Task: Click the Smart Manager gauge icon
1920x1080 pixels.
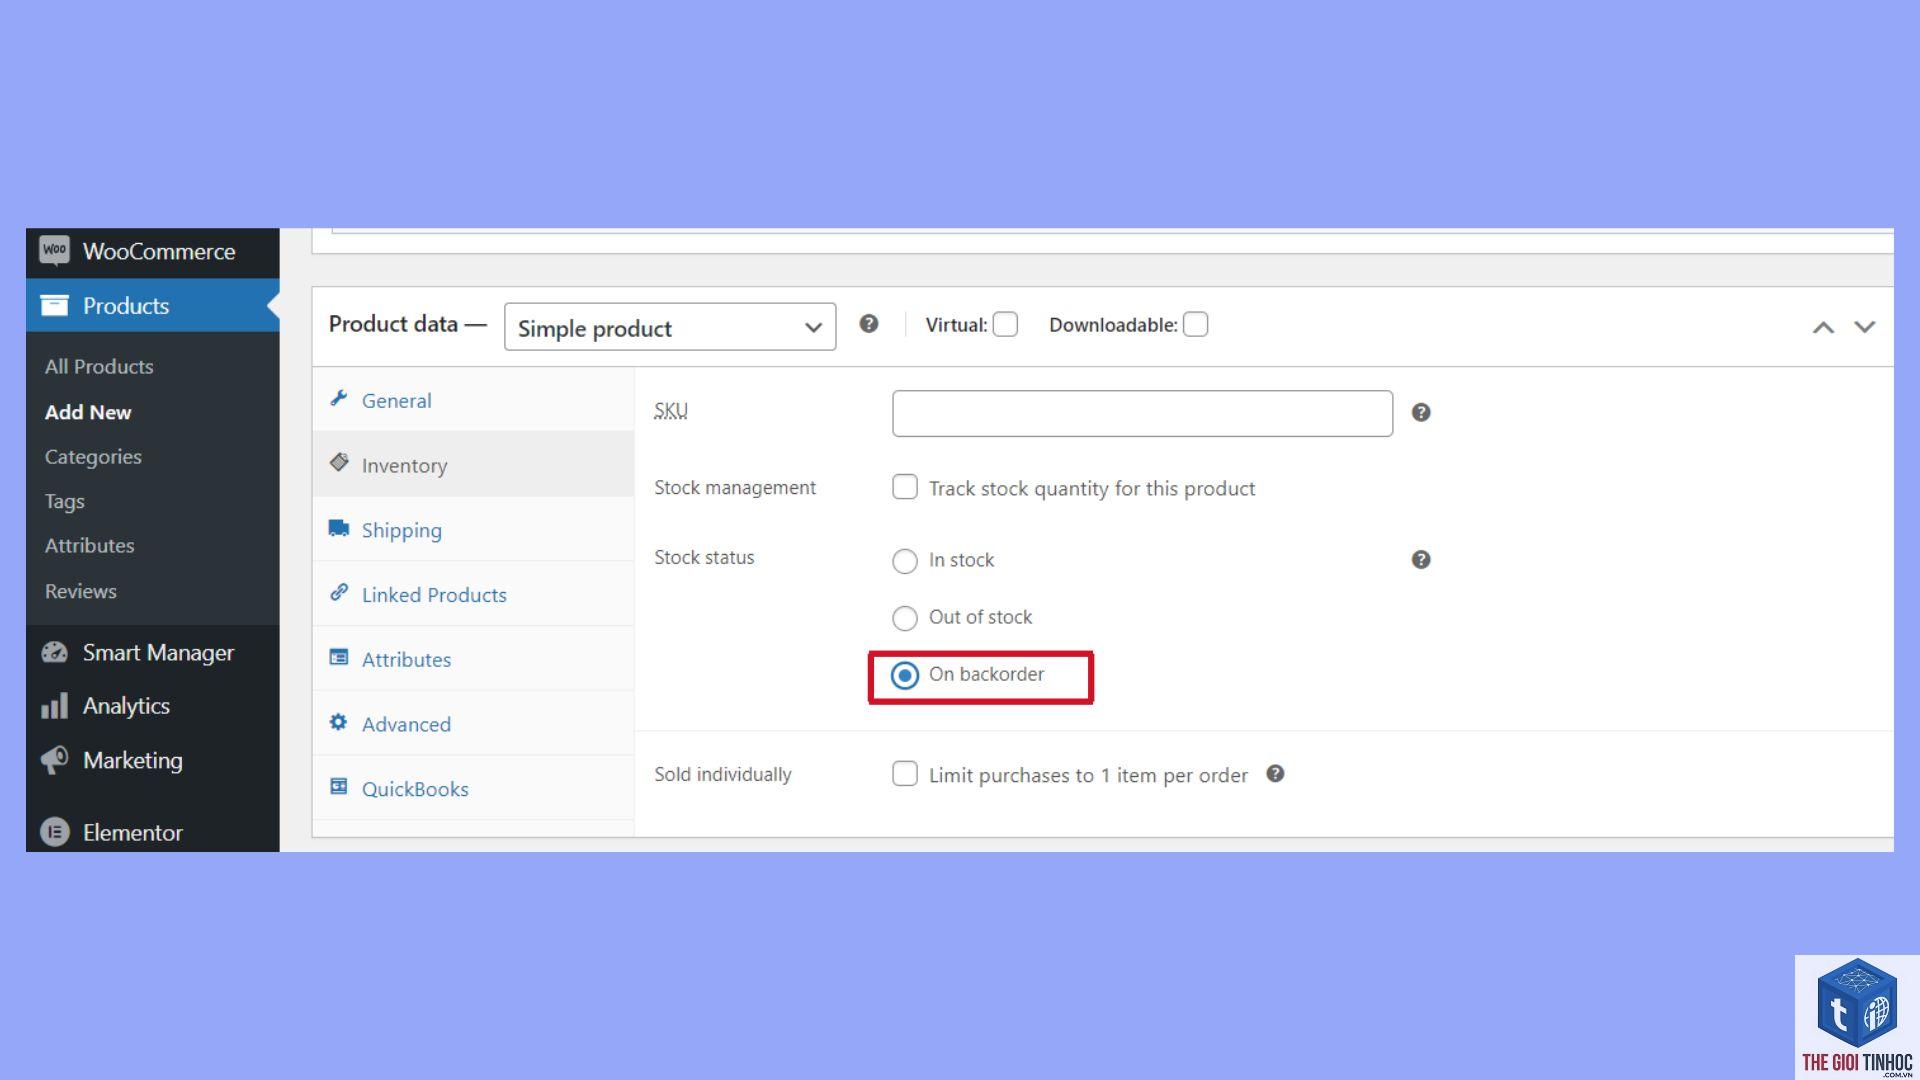Action: coord(54,652)
